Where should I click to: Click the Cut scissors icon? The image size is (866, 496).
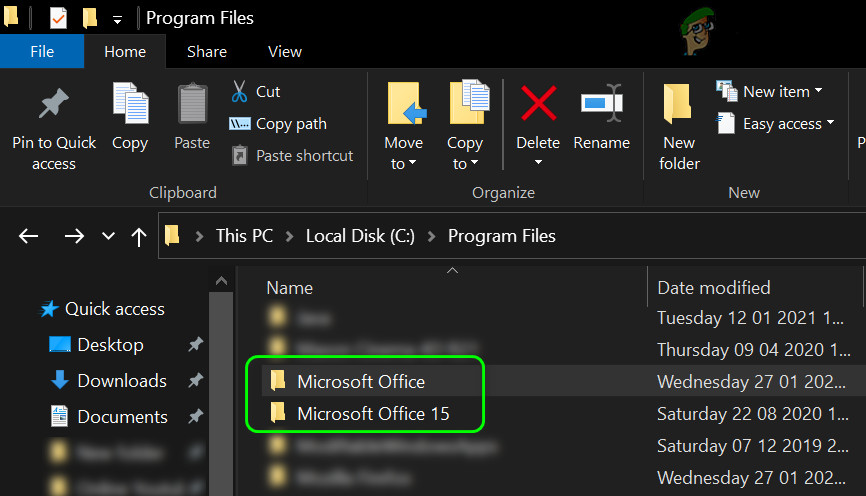[240, 92]
